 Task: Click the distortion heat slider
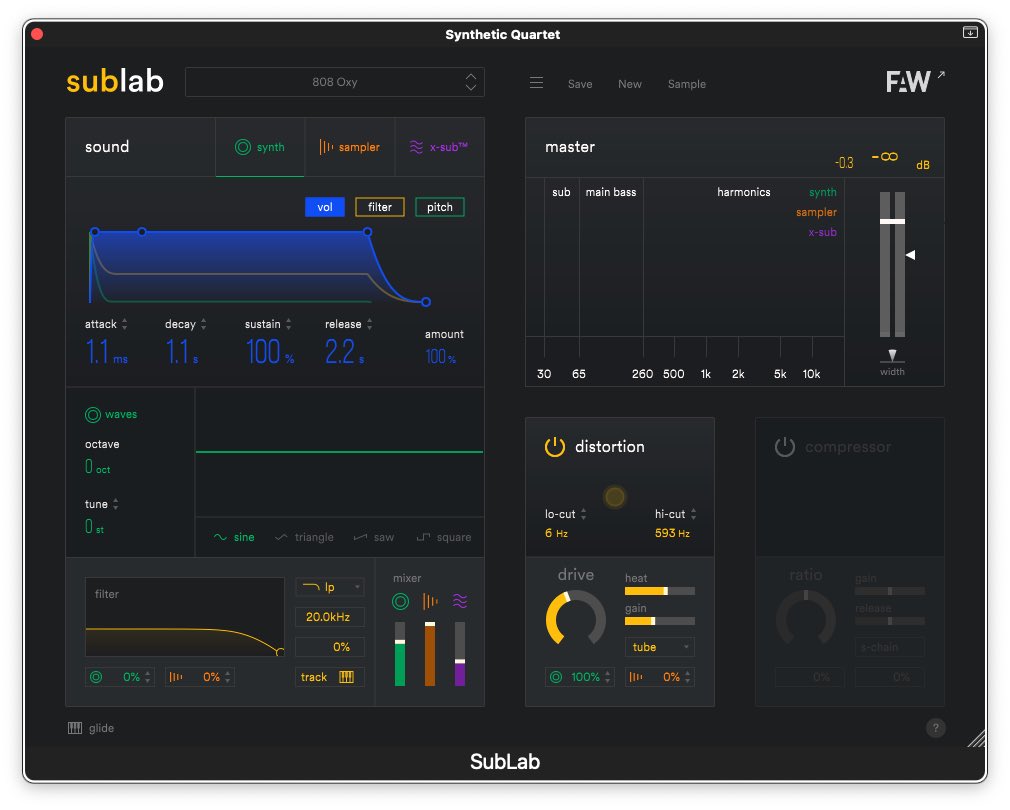tap(660, 590)
